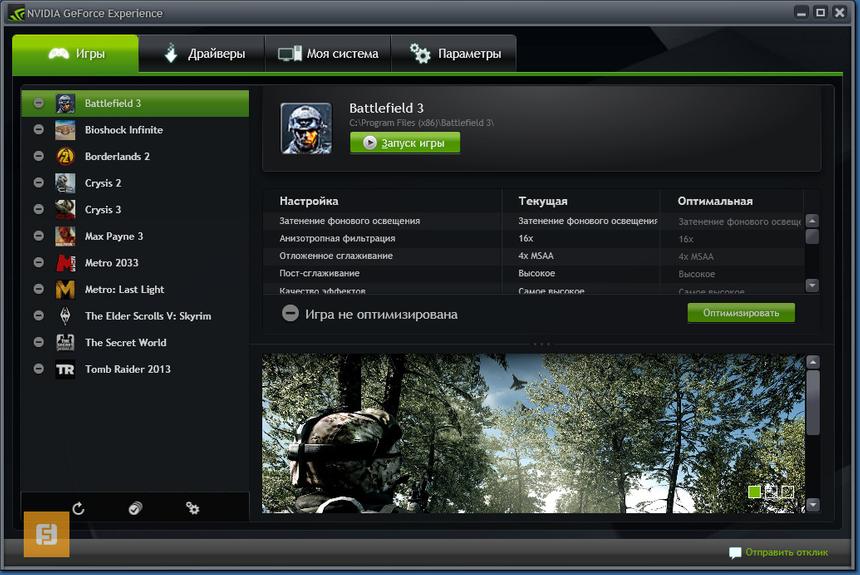Click the Отложенное сглаживание setting row
Screen dimensions: 860x575
pyautogui.click(x=534, y=256)
